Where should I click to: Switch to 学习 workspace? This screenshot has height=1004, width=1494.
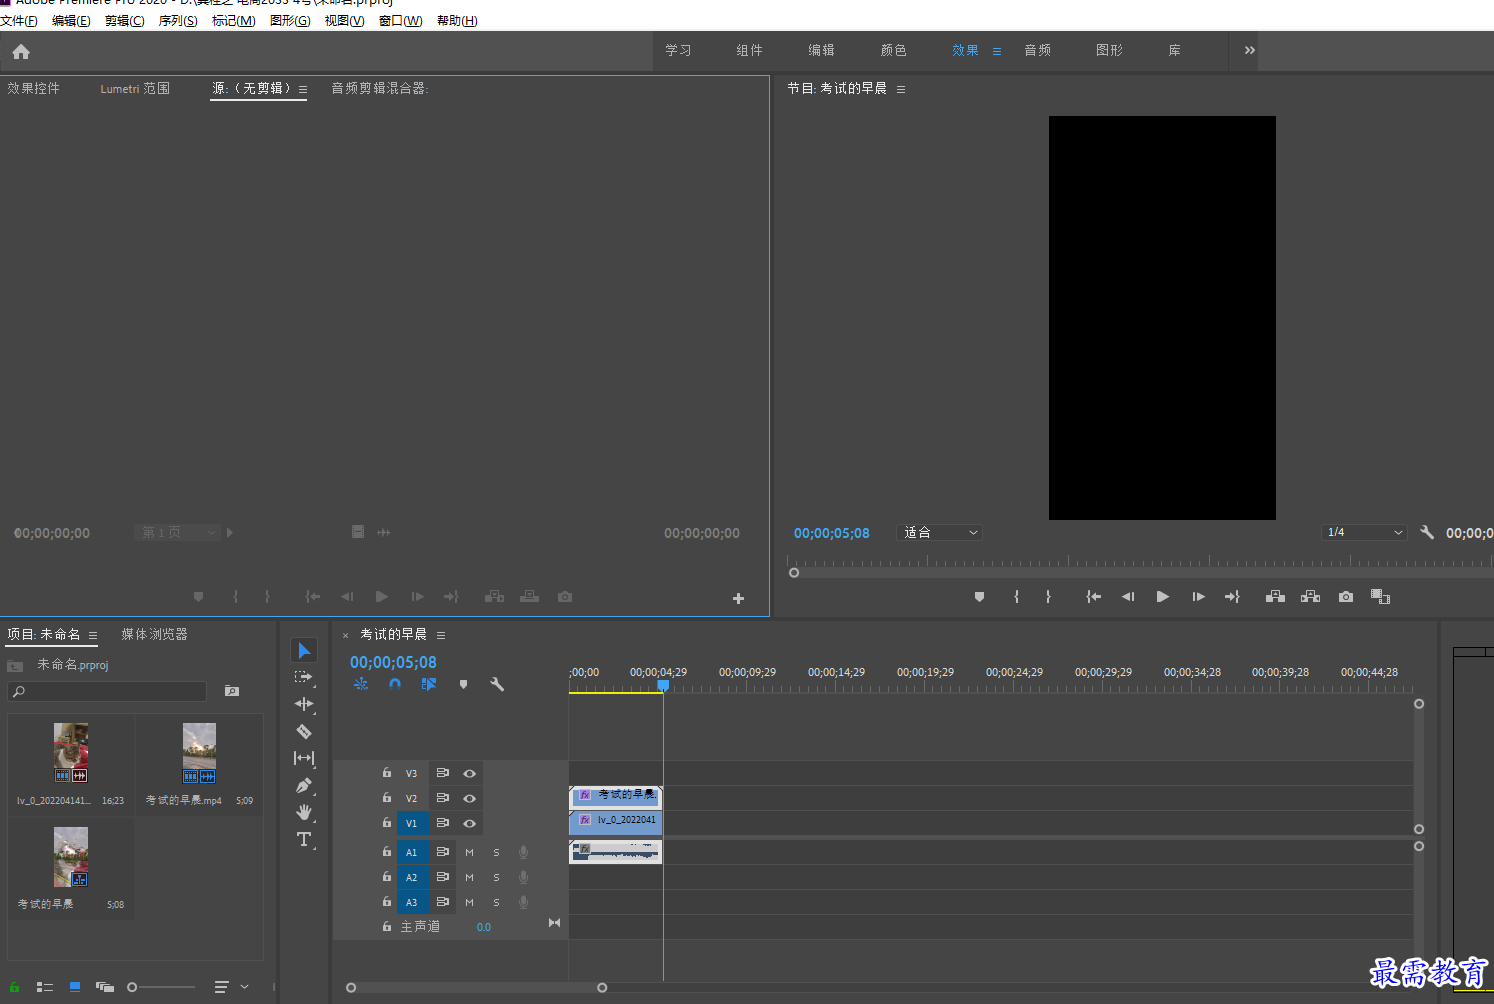678,50
